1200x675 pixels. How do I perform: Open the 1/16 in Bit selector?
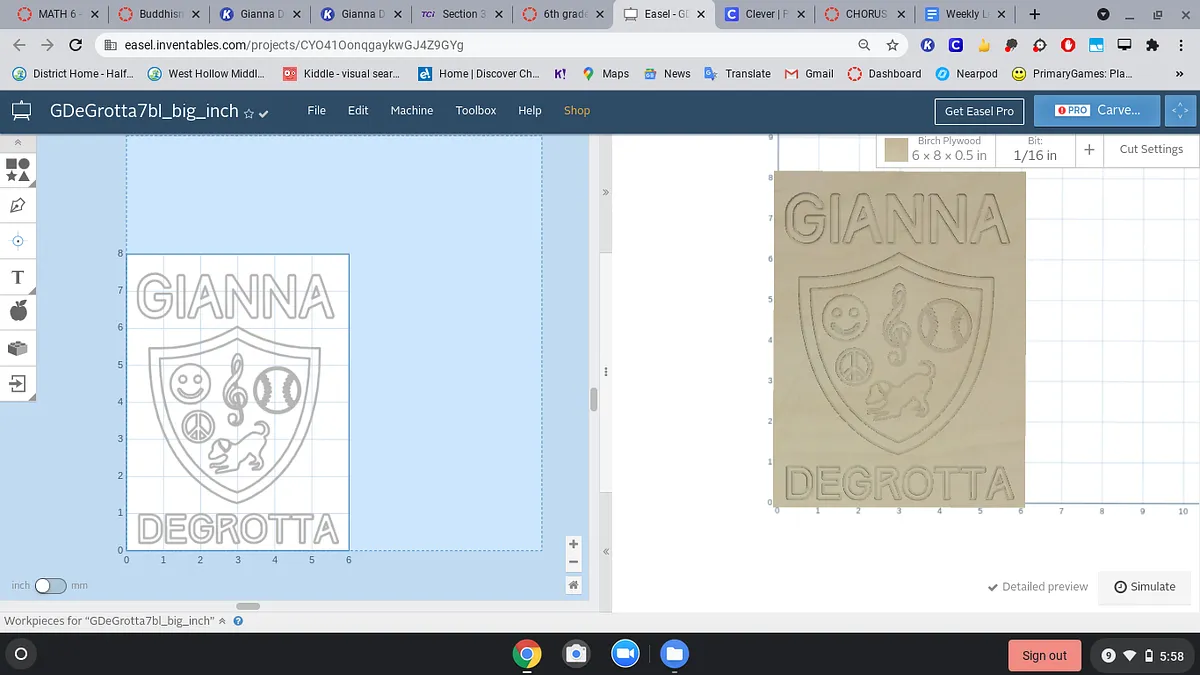tap(1035, 149)
